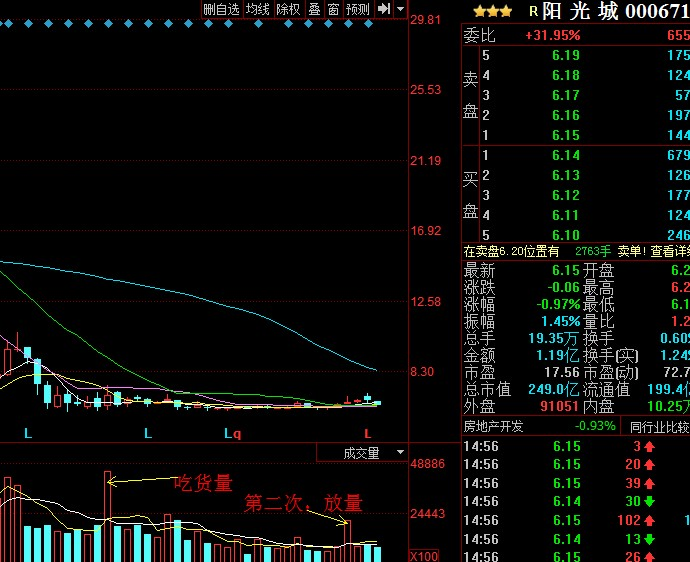
Task: Click stock name 阳光城 000671
Action: [x=616, y=11]
